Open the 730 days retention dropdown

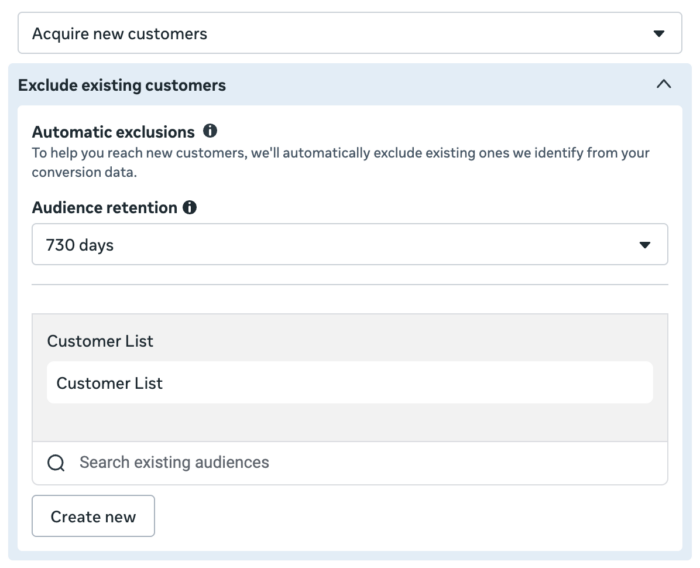(x=350, y=244)
